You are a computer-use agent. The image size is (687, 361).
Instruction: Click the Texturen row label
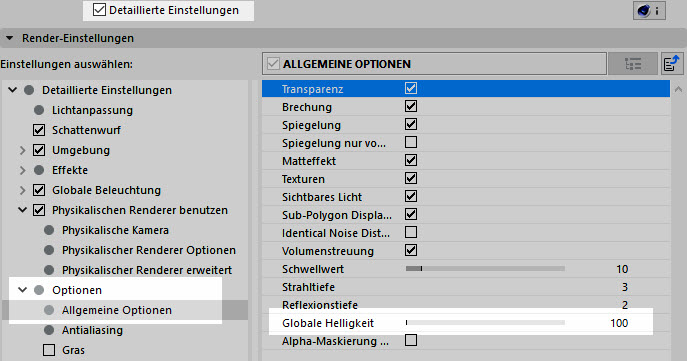303,179
